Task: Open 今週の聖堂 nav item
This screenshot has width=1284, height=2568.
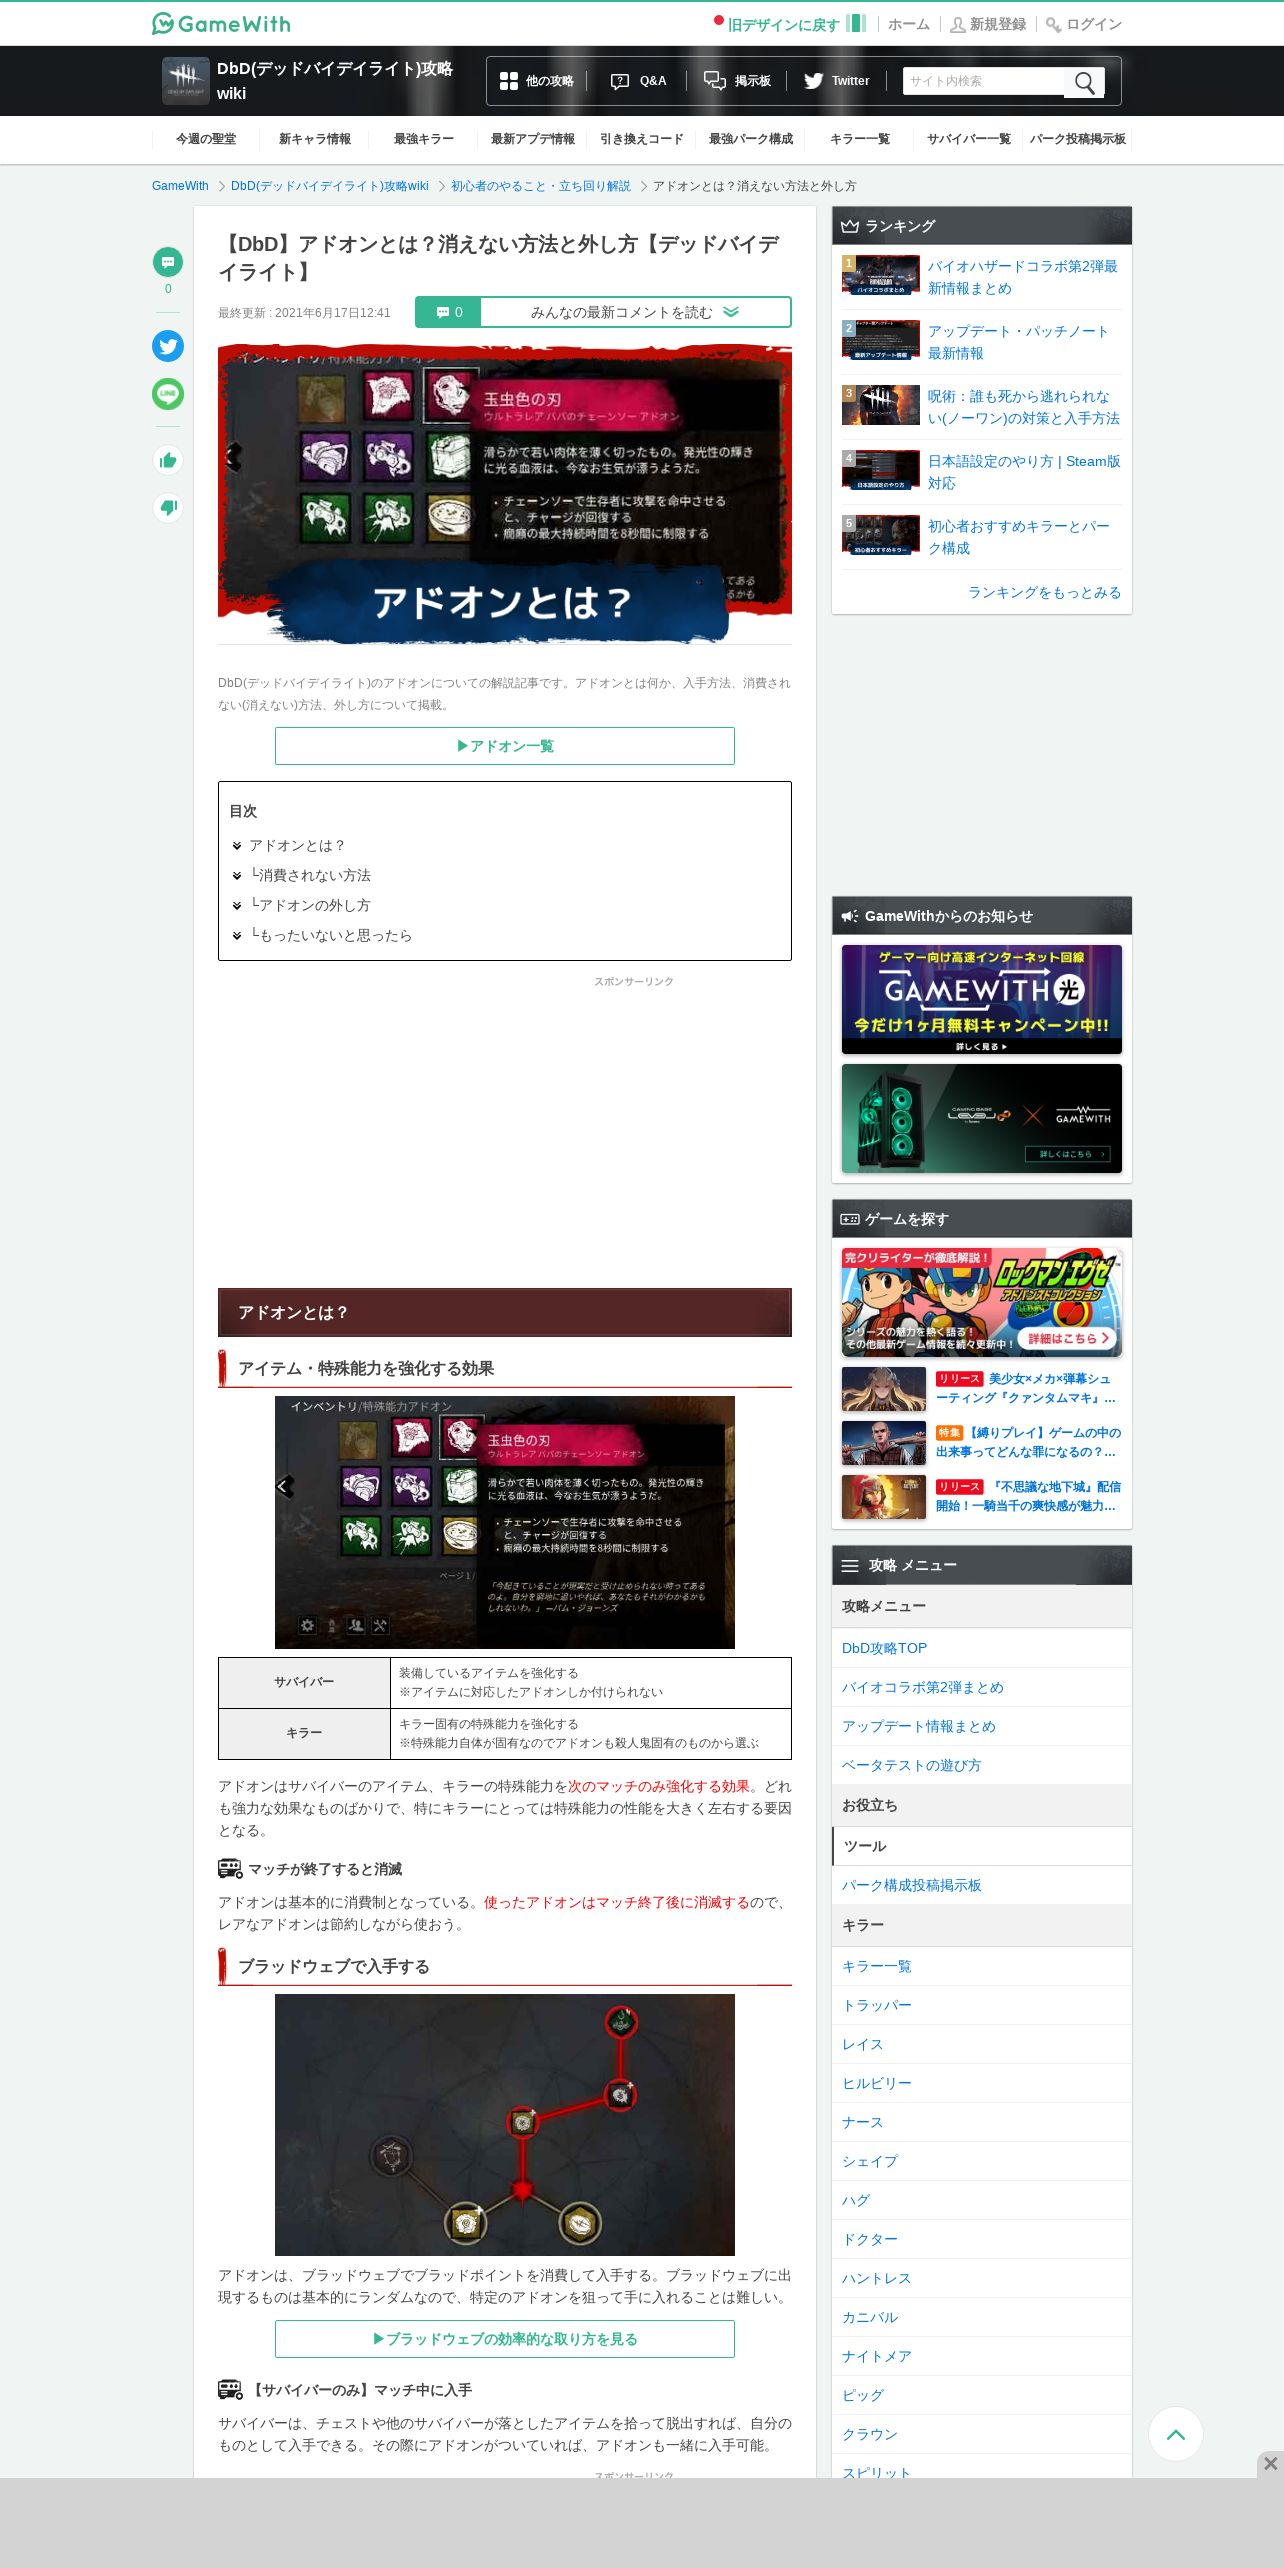Action: click(206, 139)
